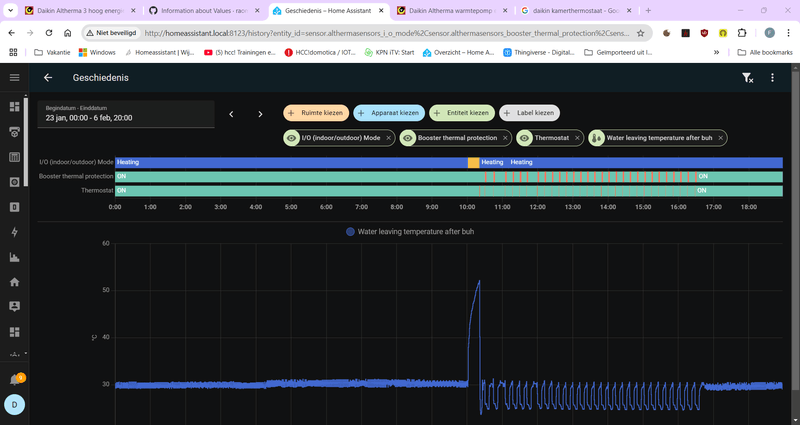Screen dimensions: 800x425
Task: Open the Overview dashboard icon in sidebar
Action: coord(14,107)
